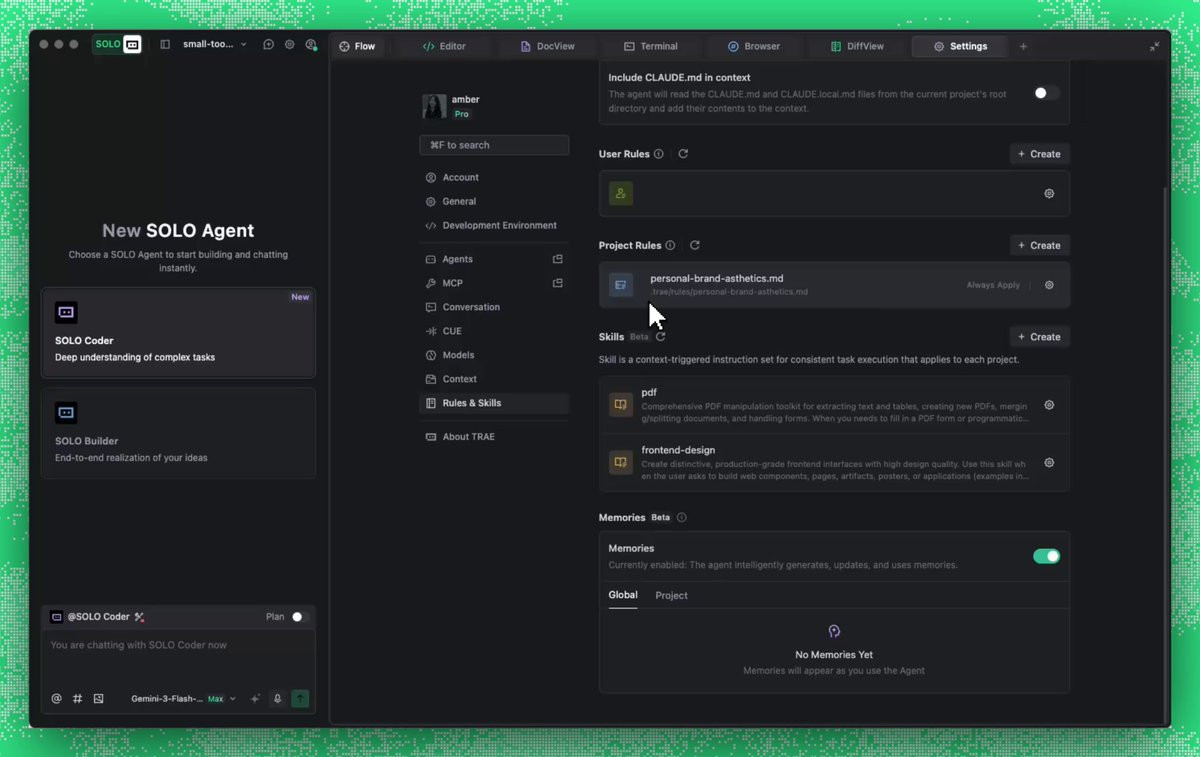Create a new Project Rule
This screenshot has height=757, width=1200.
[1039, 245]
